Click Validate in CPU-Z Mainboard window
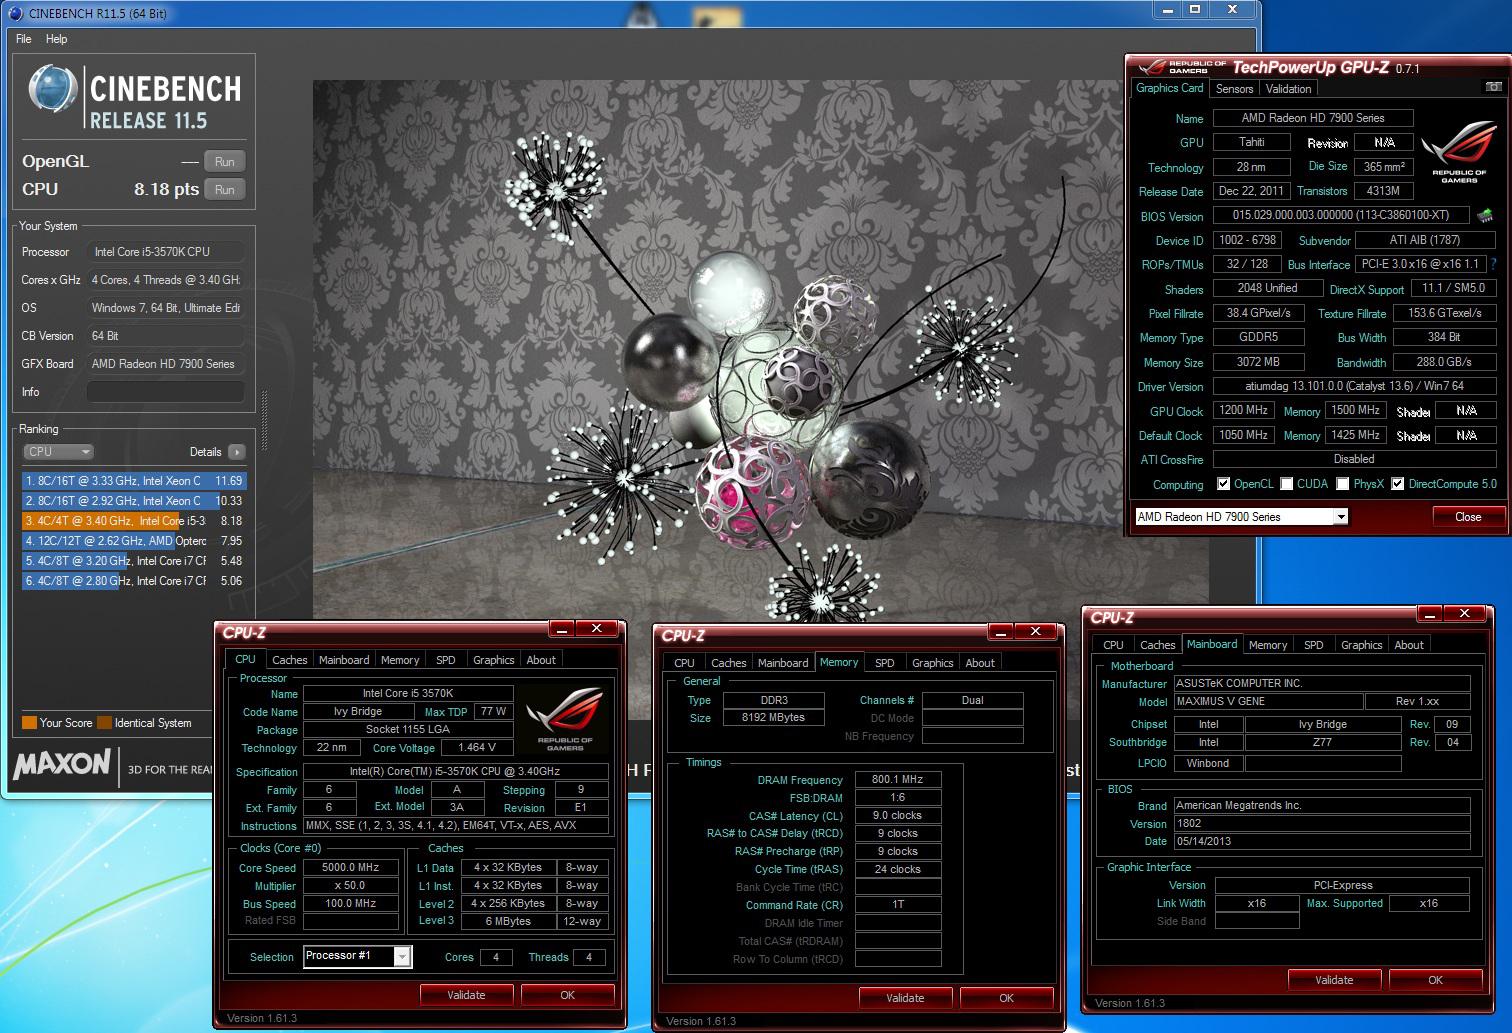 [x=1334, y=980]
